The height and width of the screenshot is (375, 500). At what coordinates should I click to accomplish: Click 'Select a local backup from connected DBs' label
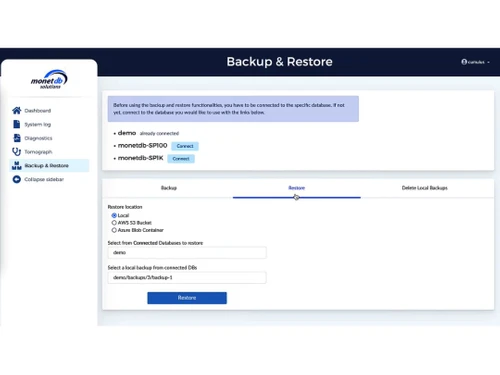click(152, 268)
